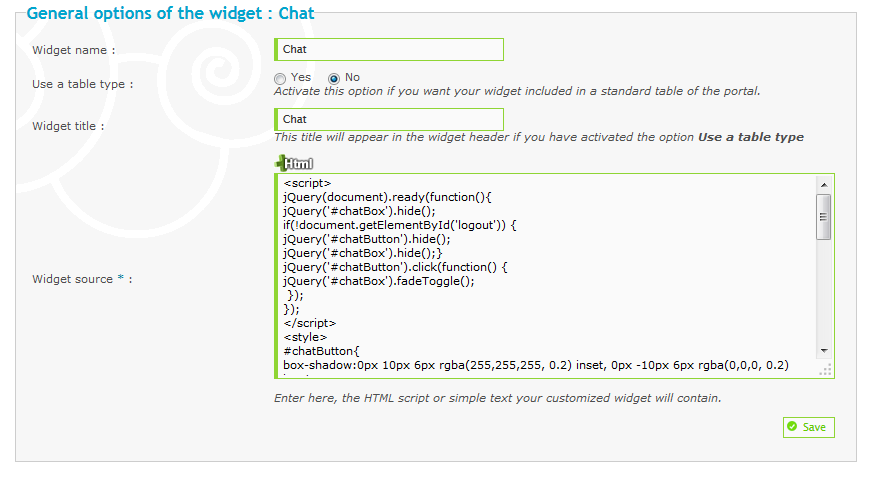872x479 pixels.
Task: Save the widget options
Action: pyautogui.click(x=809, y=427)
